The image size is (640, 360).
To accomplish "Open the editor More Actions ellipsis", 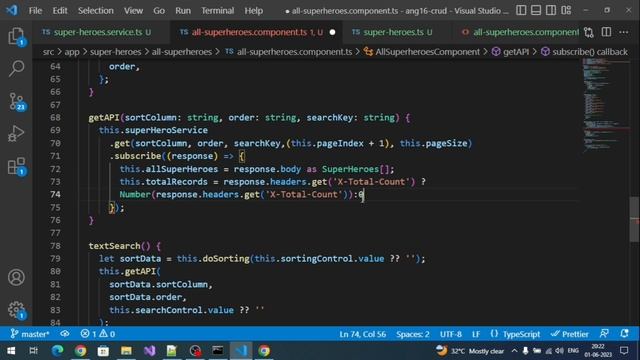I will [624, 32].
